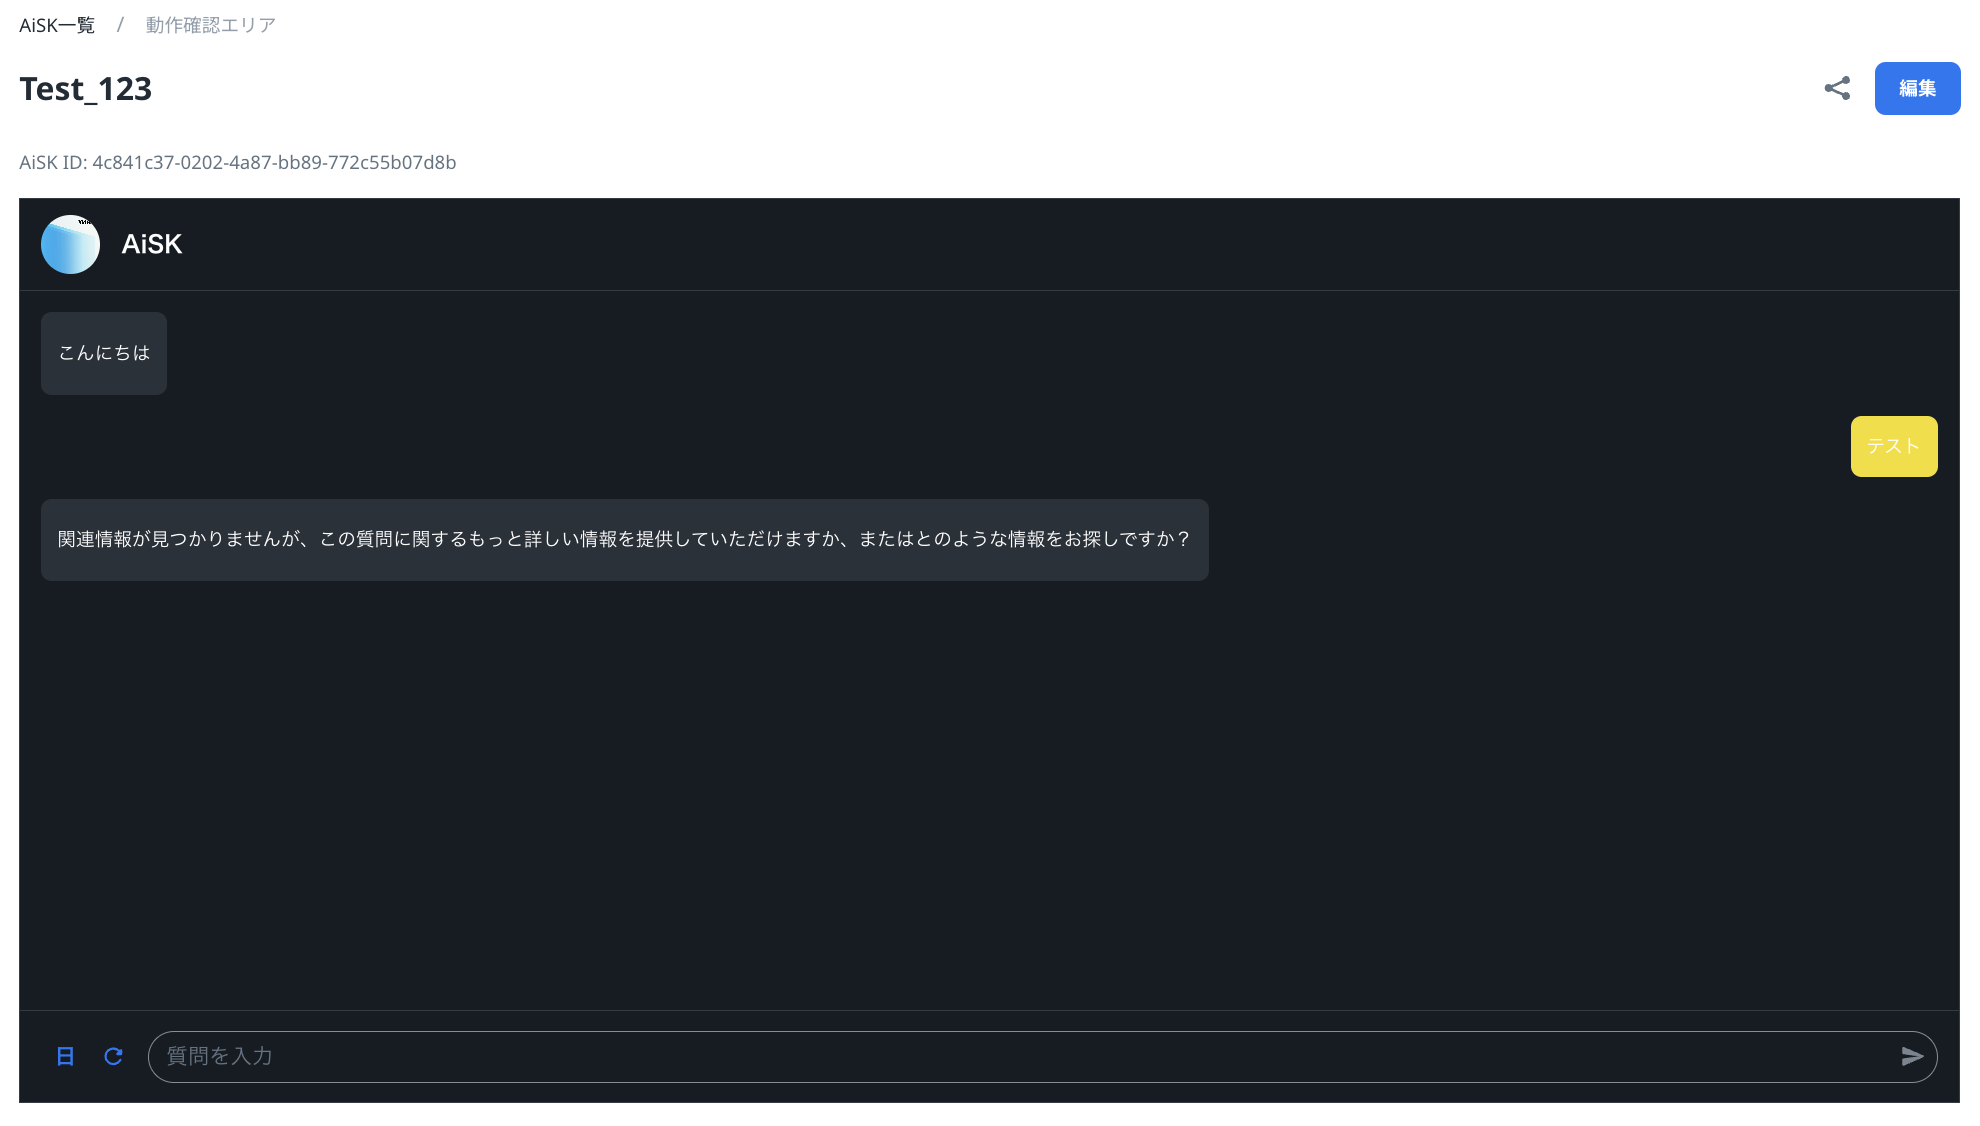This screenshot has width=1980, height=1126.
Task: Click the 動作確認エリア breadcrumb item
Action: click(x=210, y=25)
